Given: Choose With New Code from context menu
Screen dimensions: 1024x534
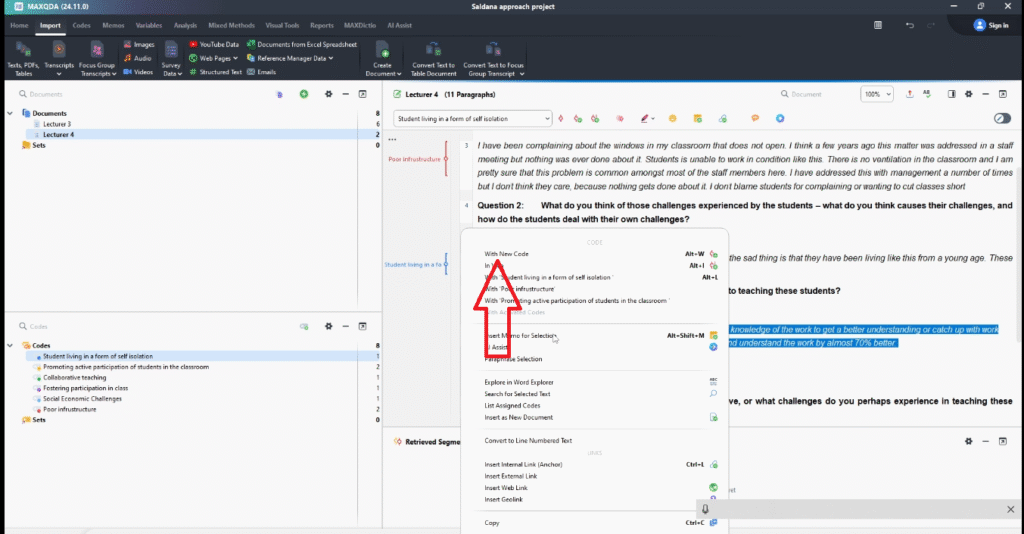Looking at the screenshot, I should (x=506, y=254).
